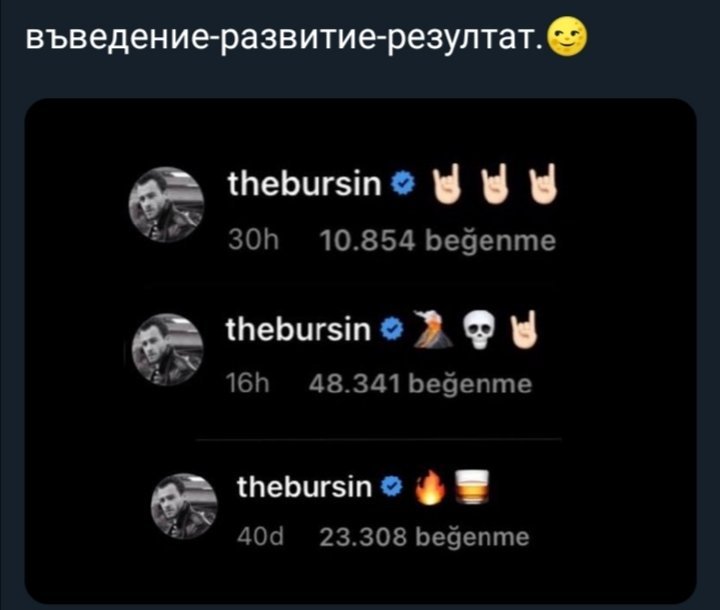Click the fire emoji in the bottom comment
This screenshot has height=610, width=720.
click(x=430, y=488)
